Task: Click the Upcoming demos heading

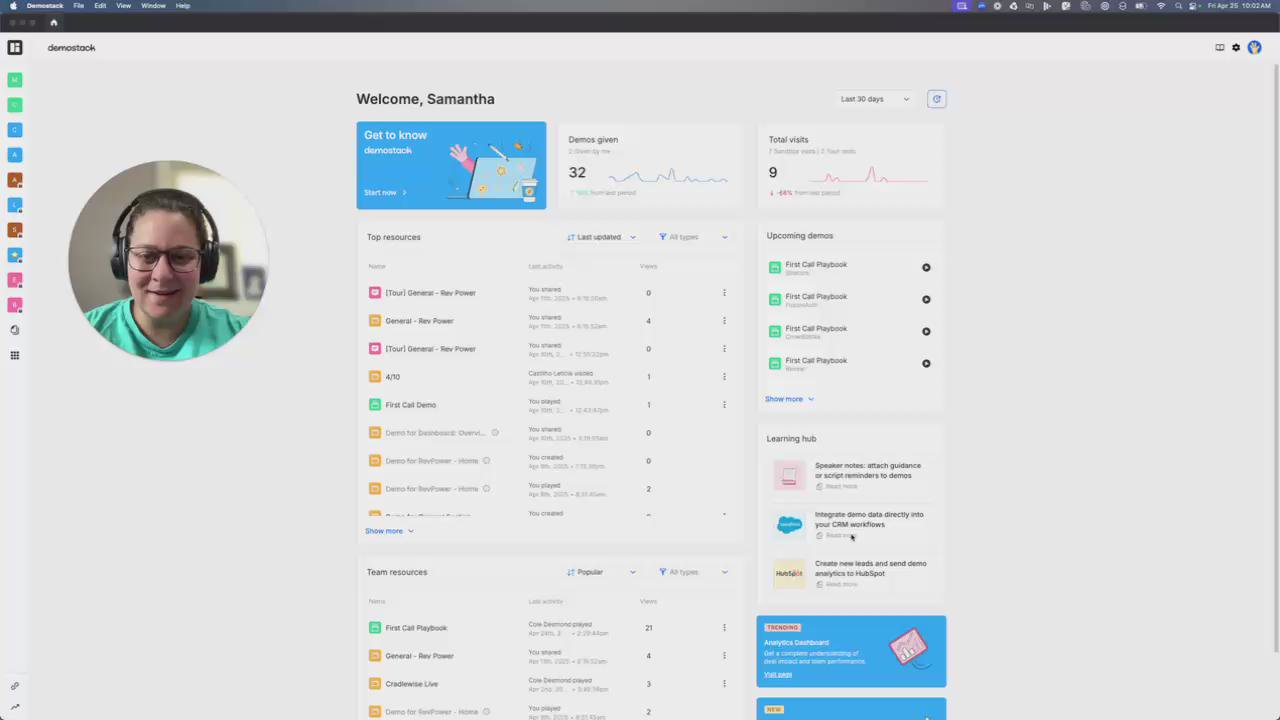Action: 800,236
